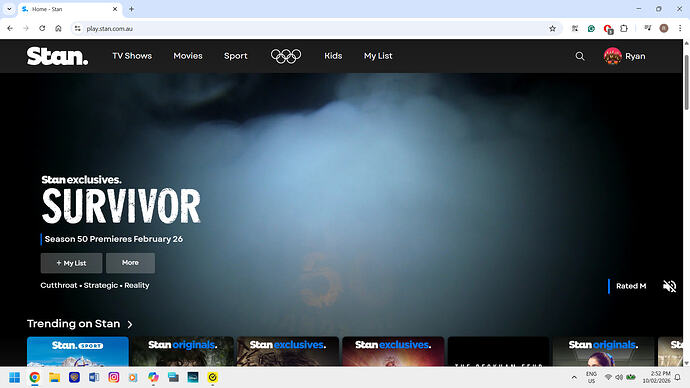Click the ENG US language indicator
690x388 pixels.
591,377
